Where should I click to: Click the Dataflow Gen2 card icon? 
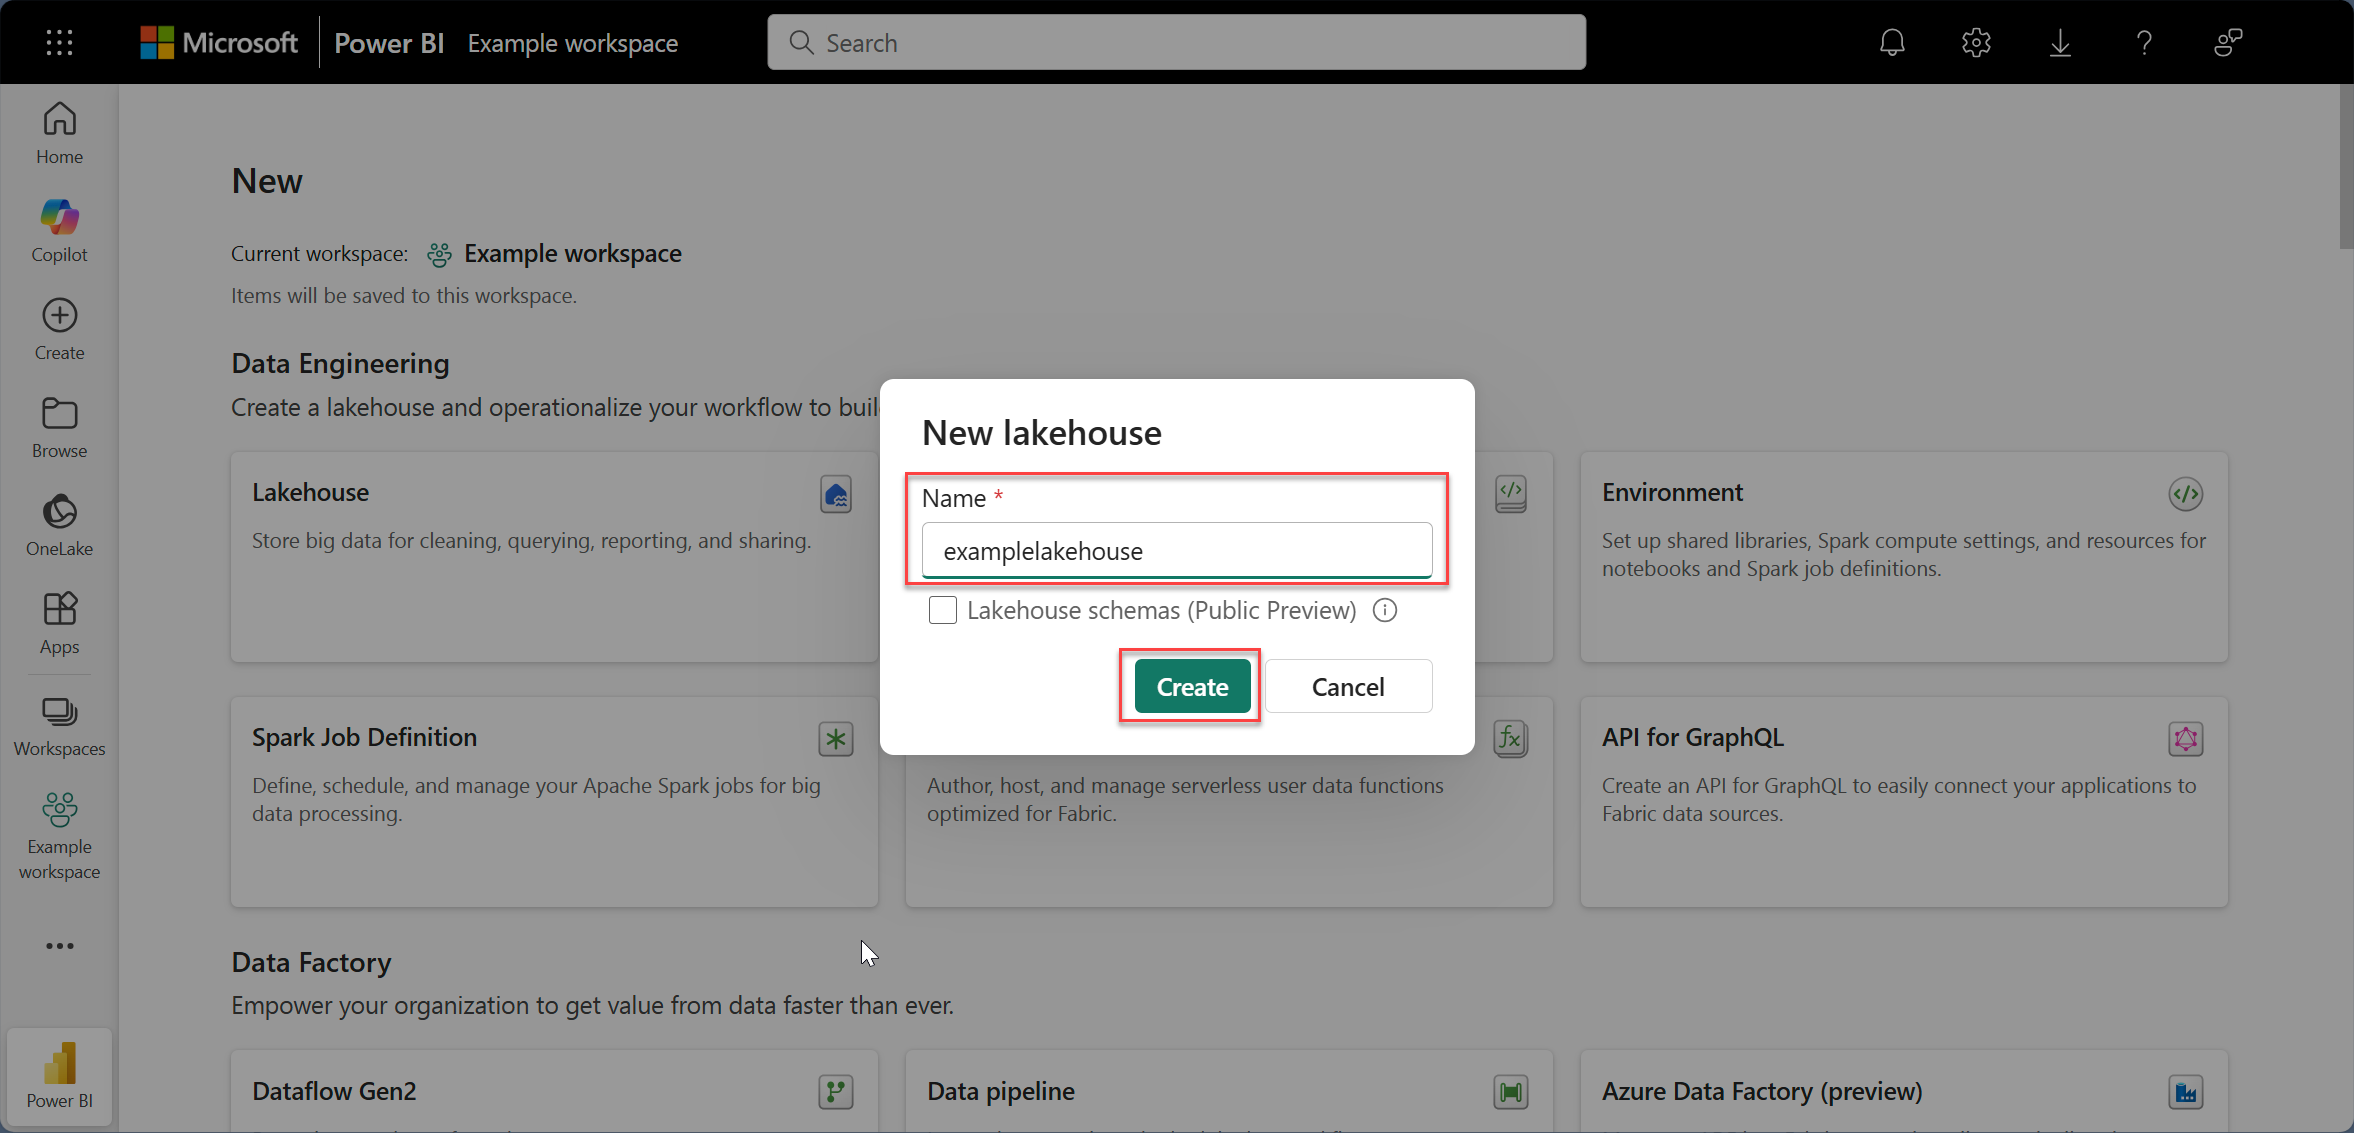(x=836, y=1092)
